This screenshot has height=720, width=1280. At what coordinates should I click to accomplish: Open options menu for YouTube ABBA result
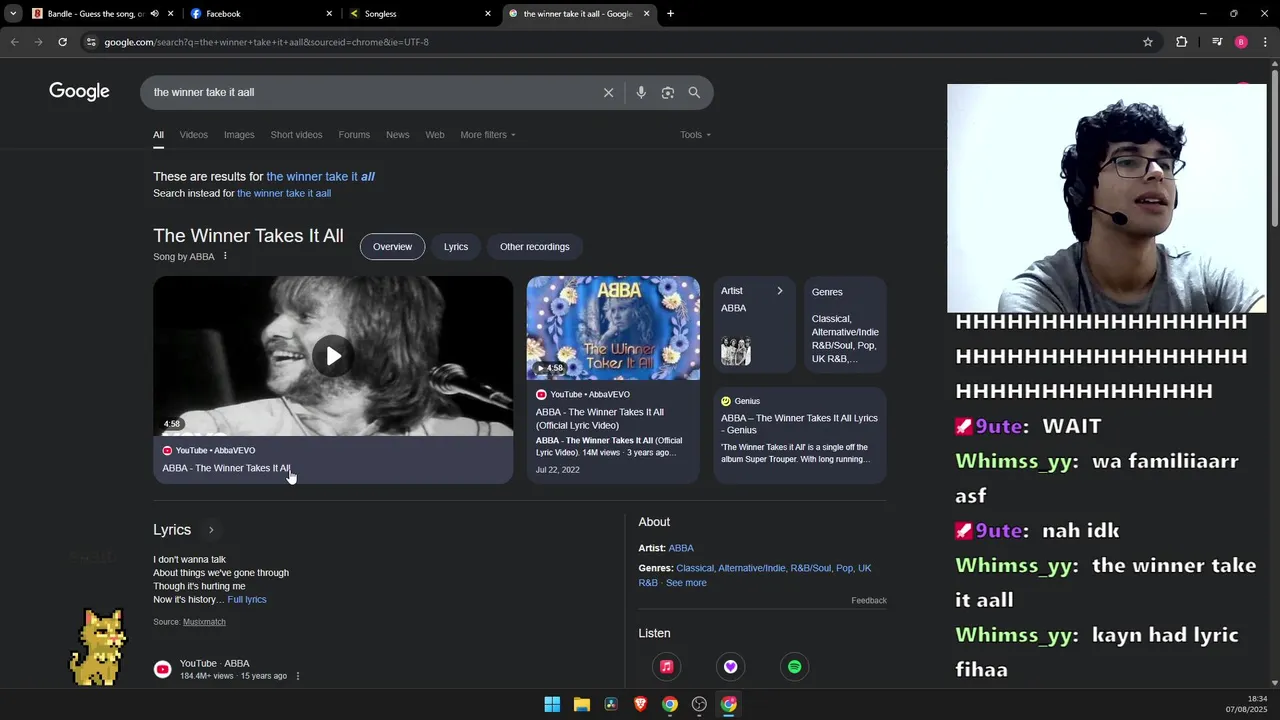297,676
